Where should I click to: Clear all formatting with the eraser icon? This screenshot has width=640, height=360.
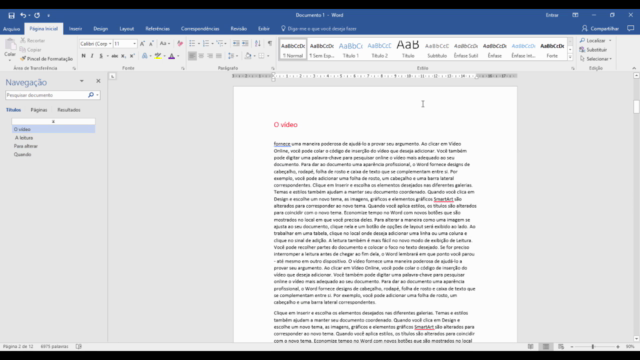(180, 44)
